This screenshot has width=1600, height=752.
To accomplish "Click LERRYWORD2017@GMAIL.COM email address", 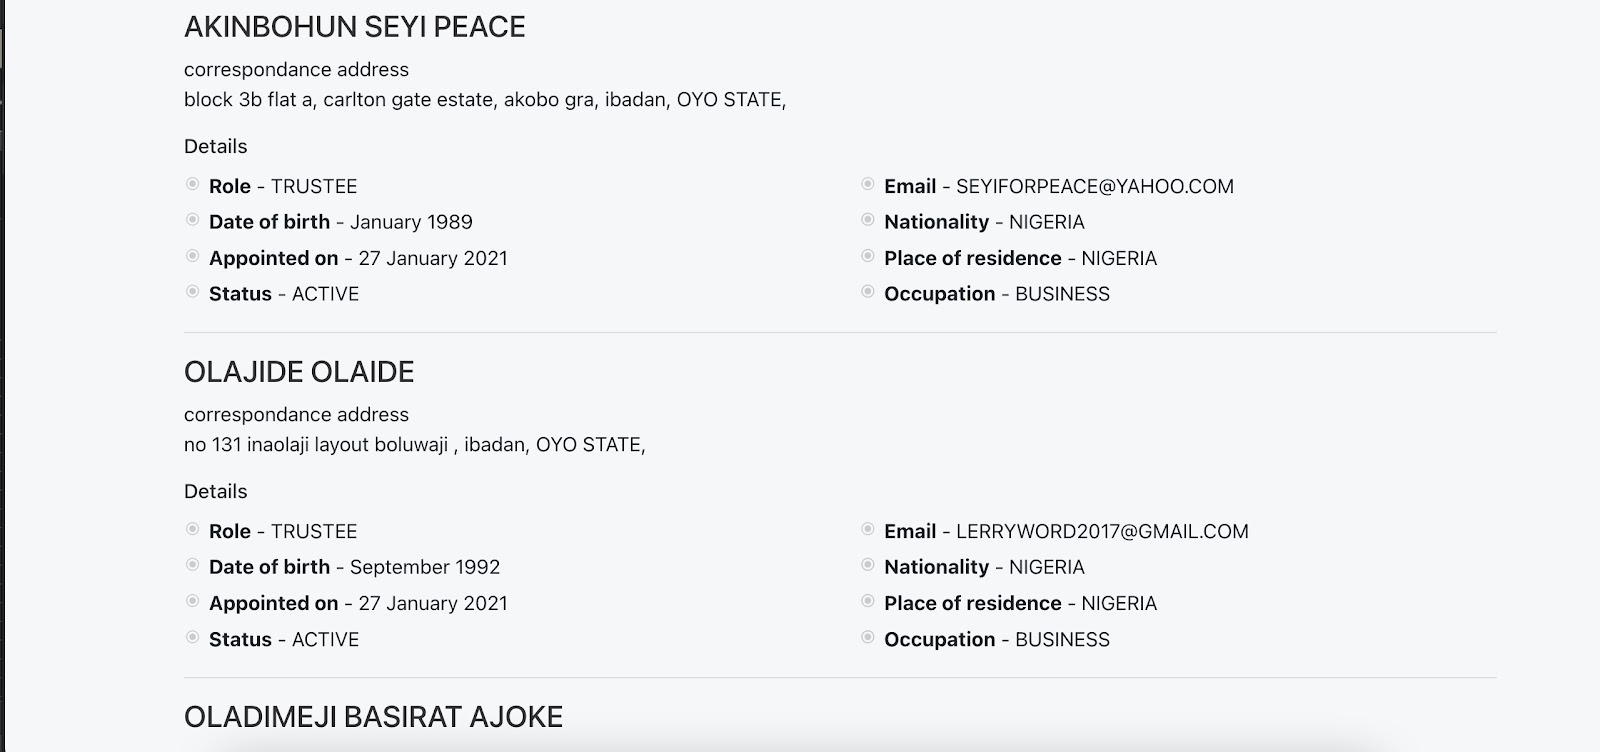I will click(x=1102, y=532).
